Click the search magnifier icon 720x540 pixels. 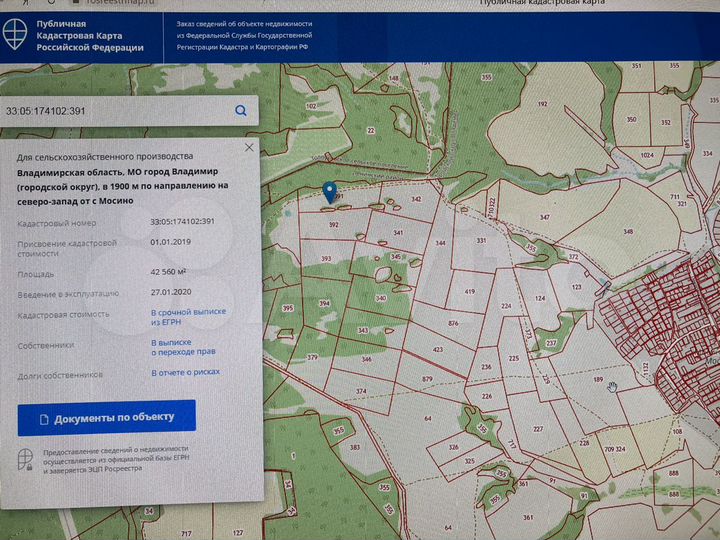241,111
